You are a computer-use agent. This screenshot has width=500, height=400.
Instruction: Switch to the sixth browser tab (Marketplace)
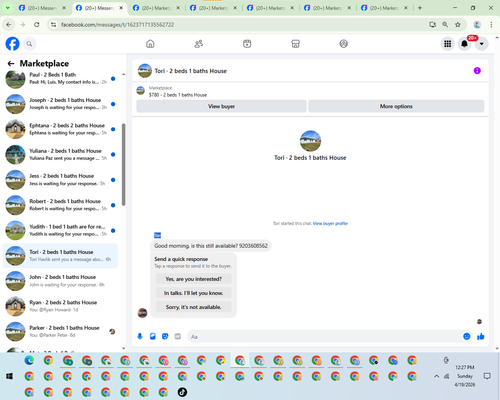point(327,8)
